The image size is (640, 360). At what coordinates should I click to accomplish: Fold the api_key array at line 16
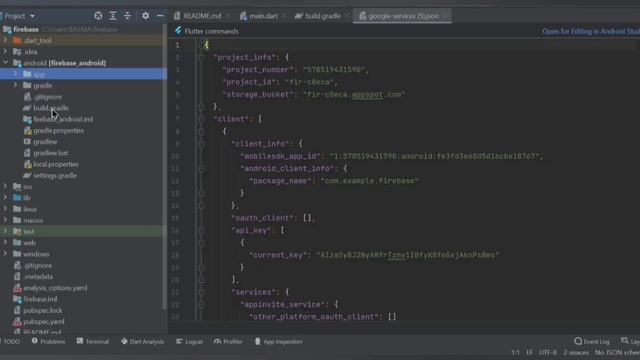[x=201, y=231]
